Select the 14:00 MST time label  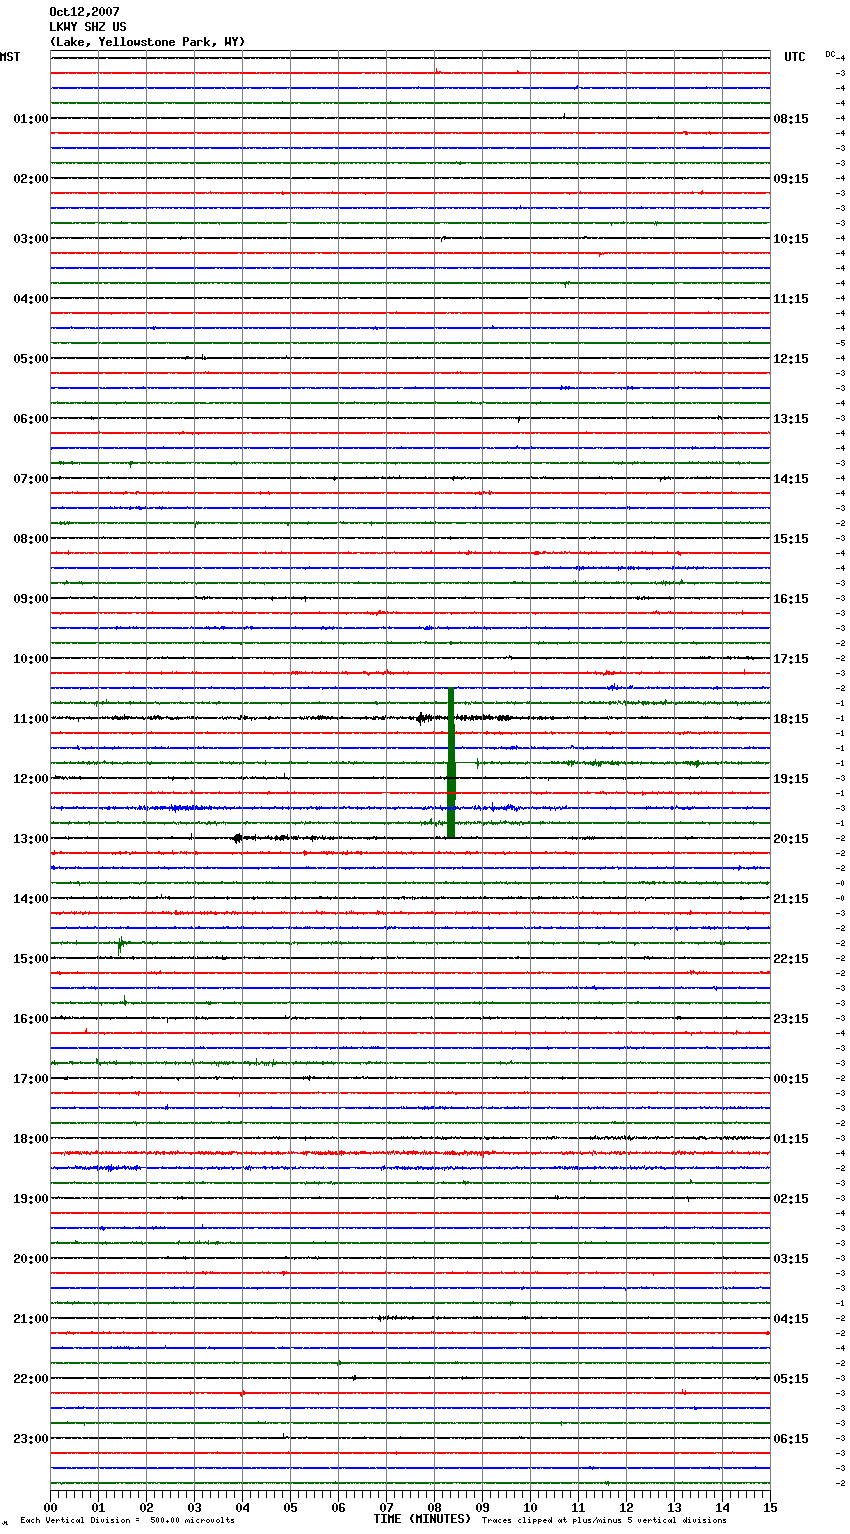(31, 899)
